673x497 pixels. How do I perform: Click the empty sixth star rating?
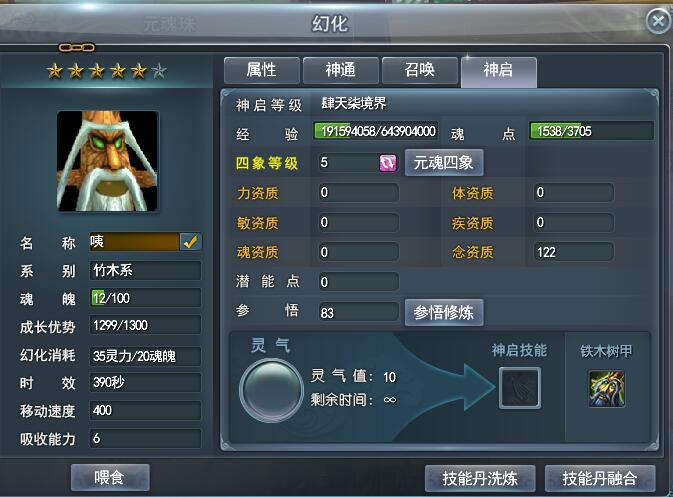pos(159,71)
